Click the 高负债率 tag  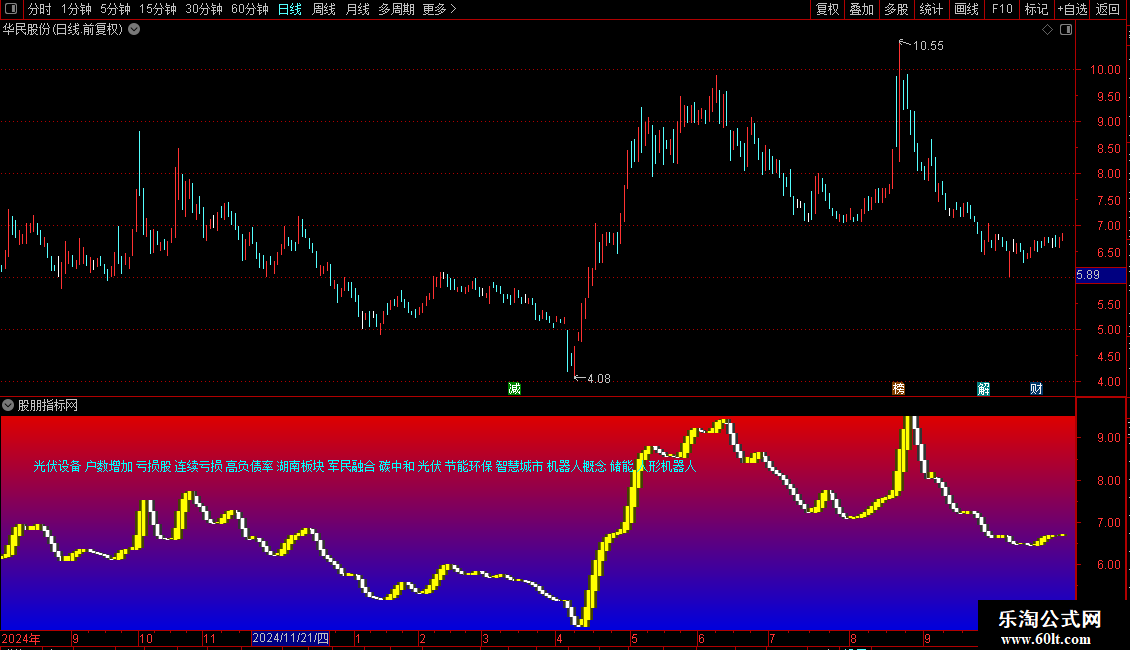[x=249, y=466]
